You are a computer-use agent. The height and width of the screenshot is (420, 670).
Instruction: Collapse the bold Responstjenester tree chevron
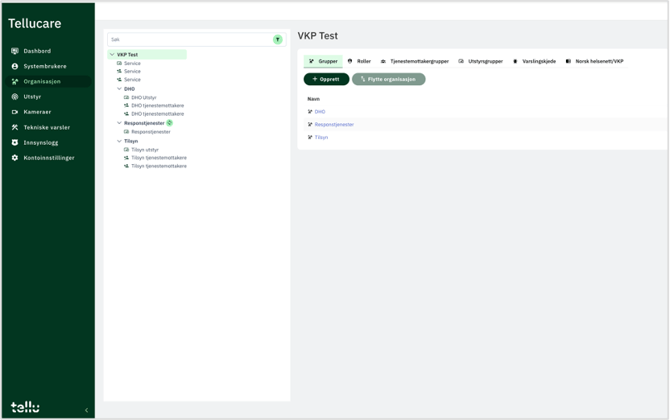(119, 123)
